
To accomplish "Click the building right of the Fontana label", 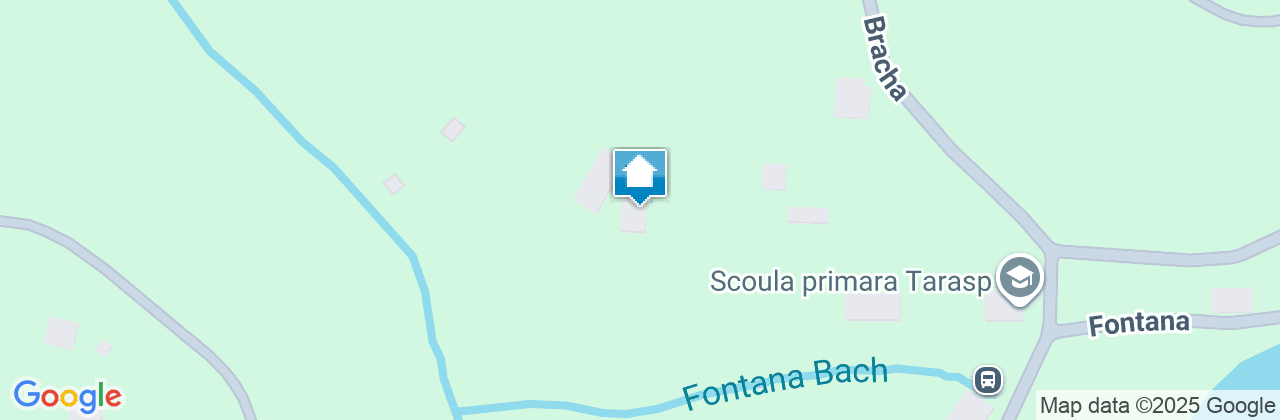I will point(1232,300).
